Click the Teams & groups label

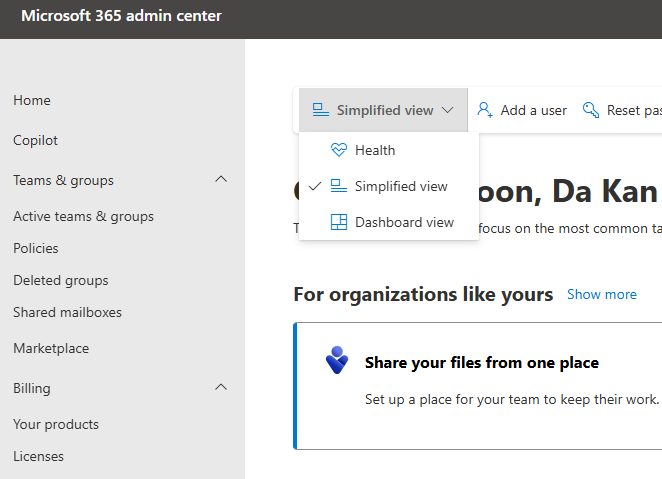[x=63, y=180]
